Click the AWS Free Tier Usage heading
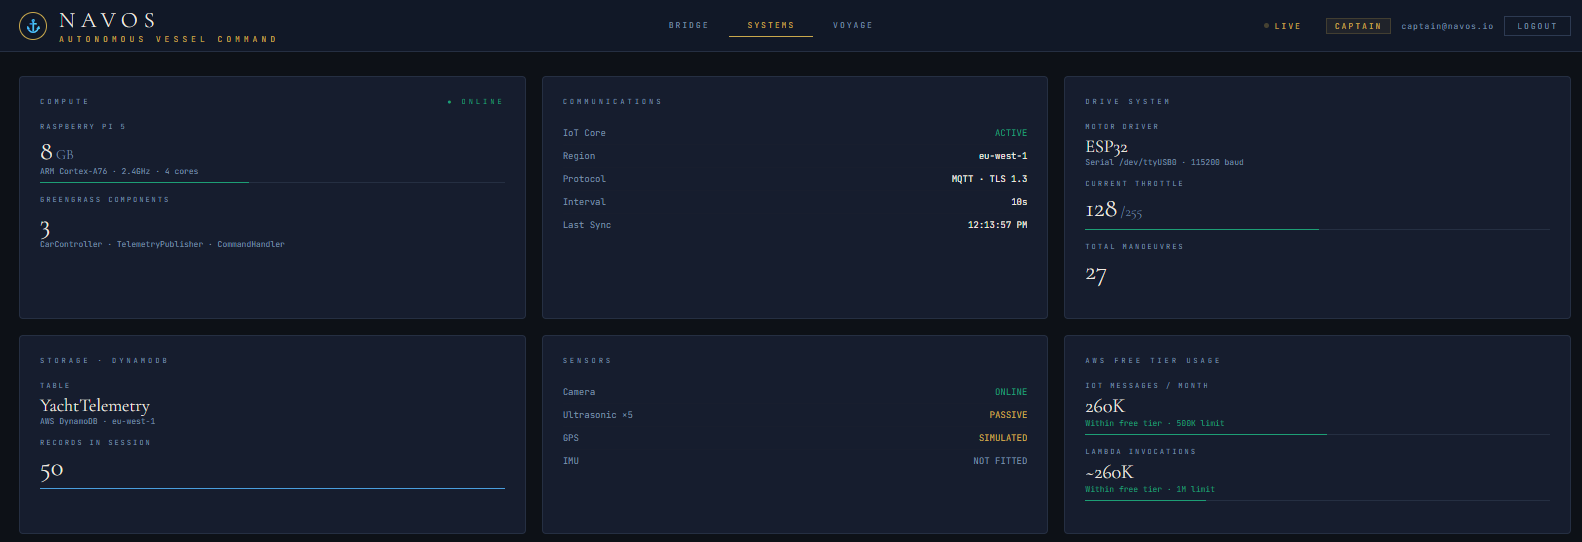Viewport: 1582px width, 542px height. click(x=1153, y=361)
